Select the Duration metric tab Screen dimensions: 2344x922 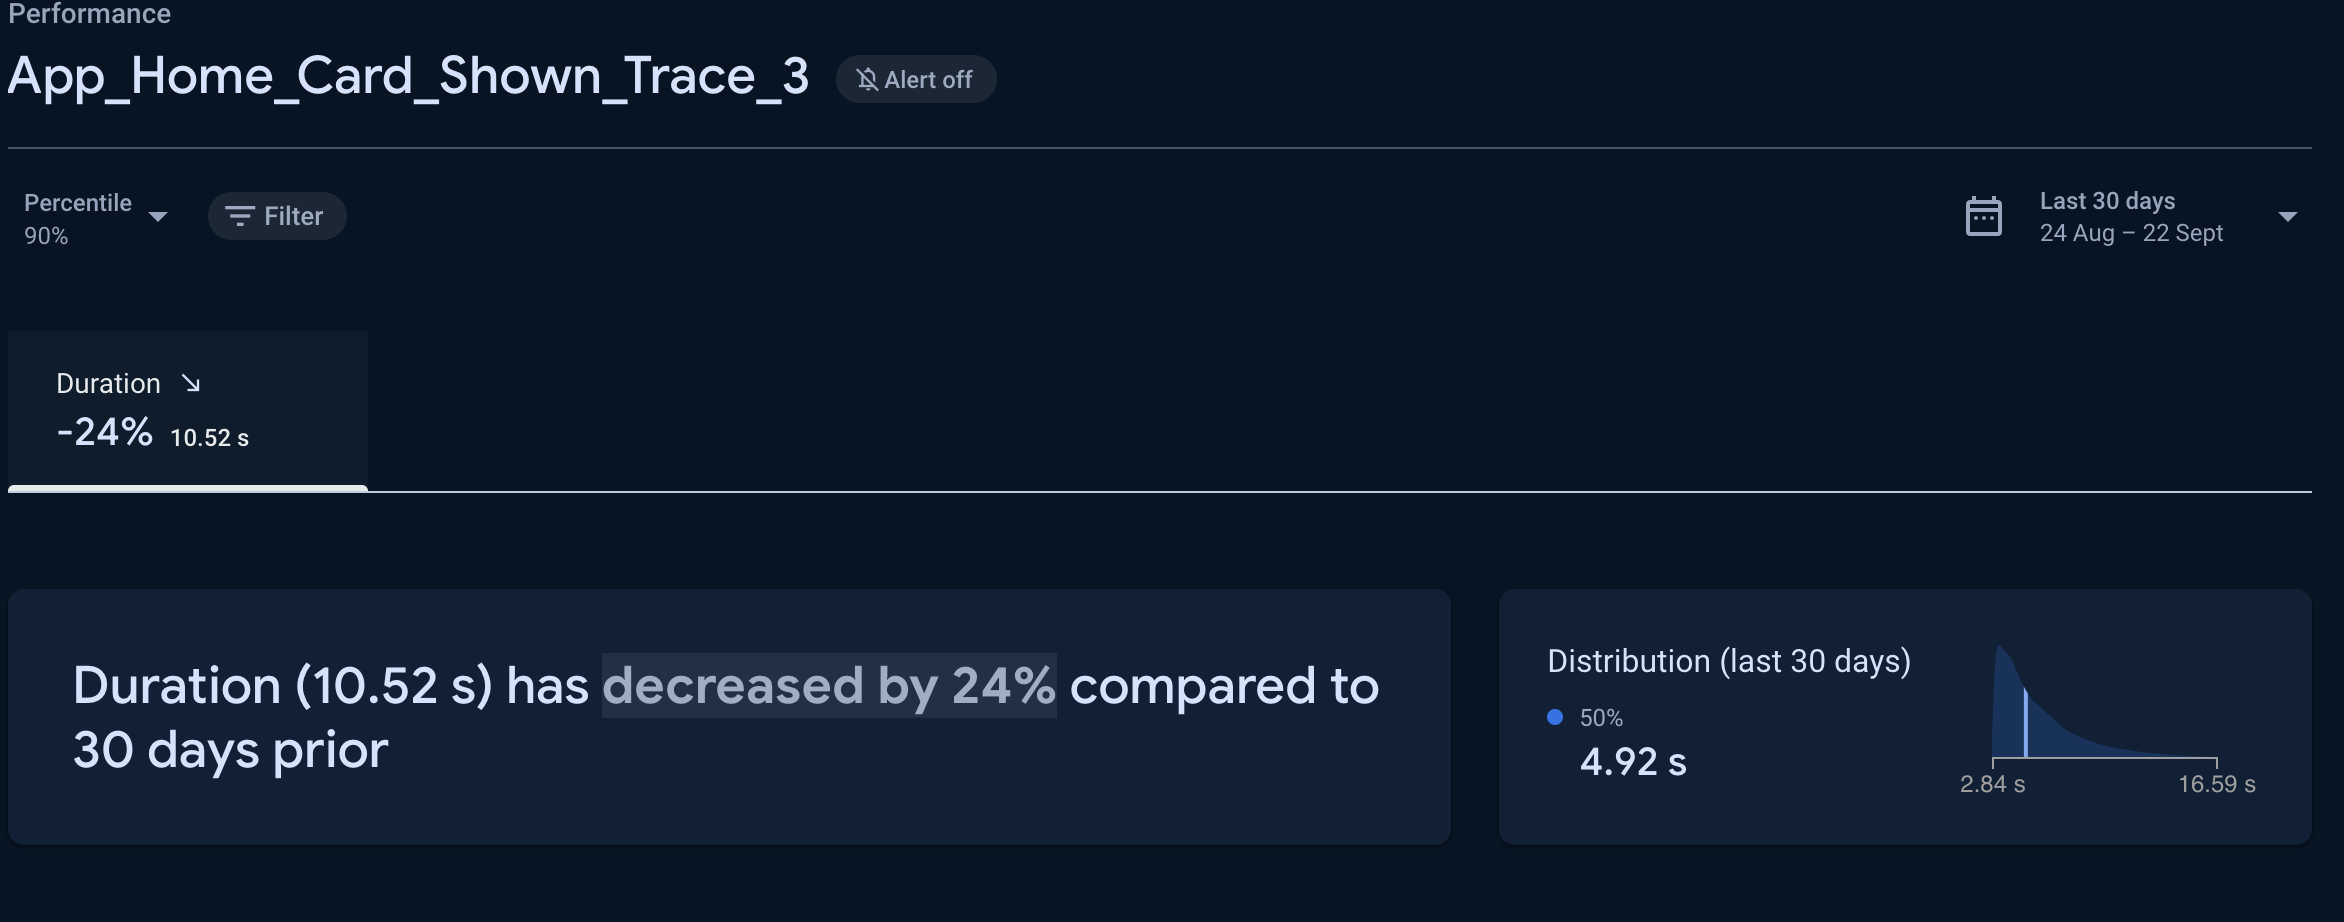pos(188,410)
